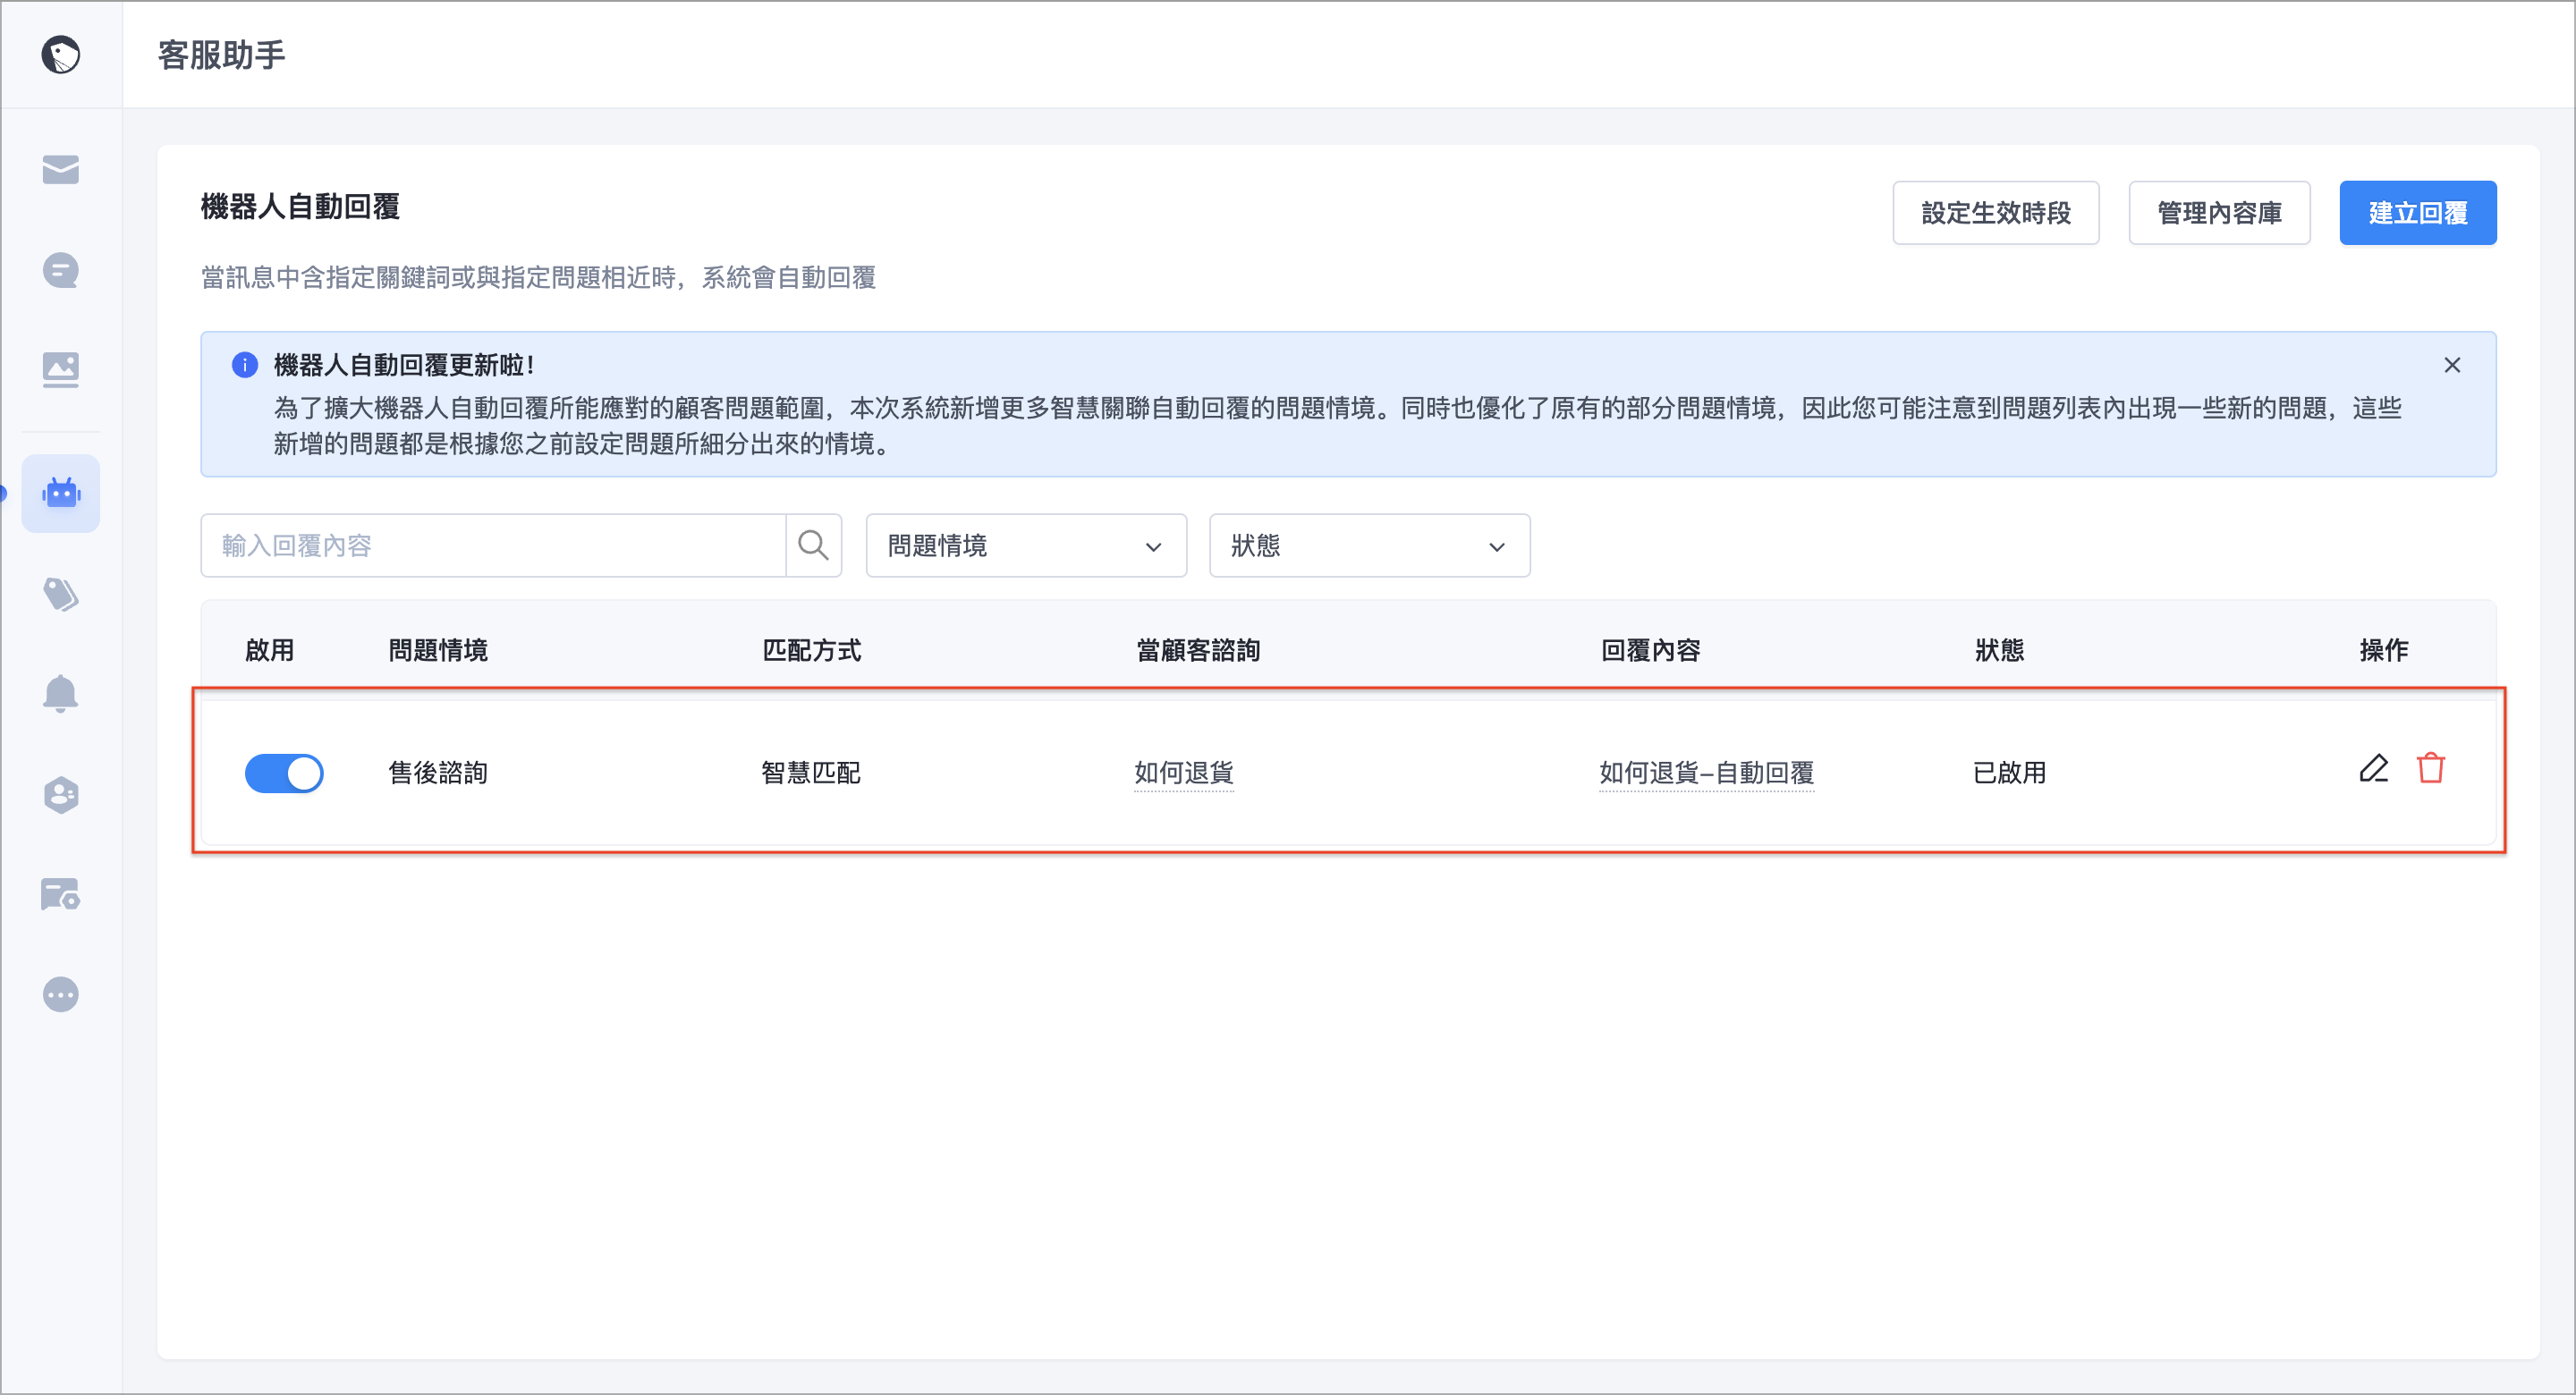Open the more options ellipsis sidebar icon
Image resolution: width=2576 pixels, height=1395 pixels.
(60, 994)
